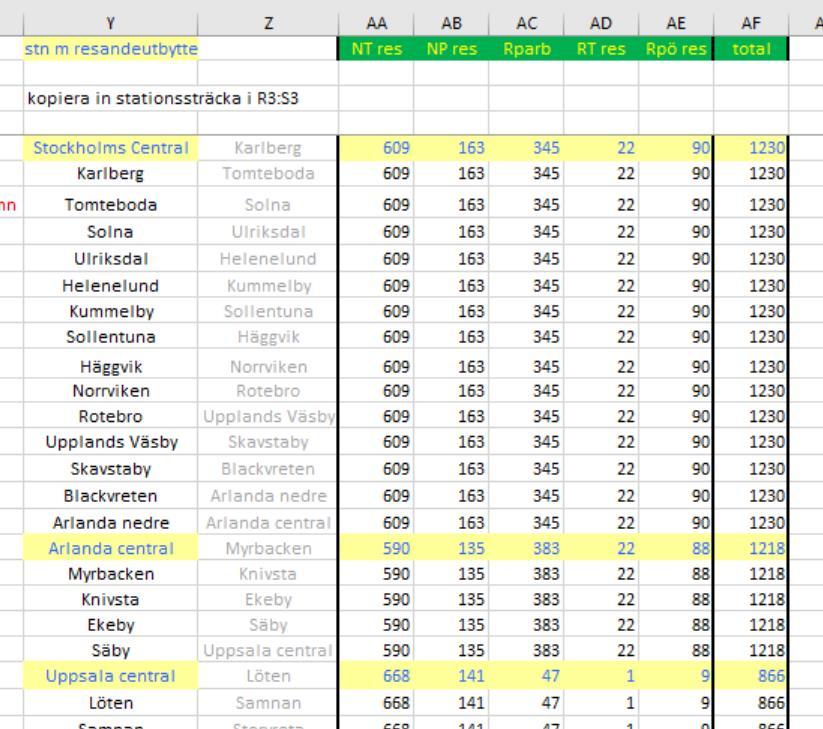Select grey 'Upplands Väsby' in column Z
The height and width of the screenshot is (729, 823).
pyautogui.click(x=268, y=417)
